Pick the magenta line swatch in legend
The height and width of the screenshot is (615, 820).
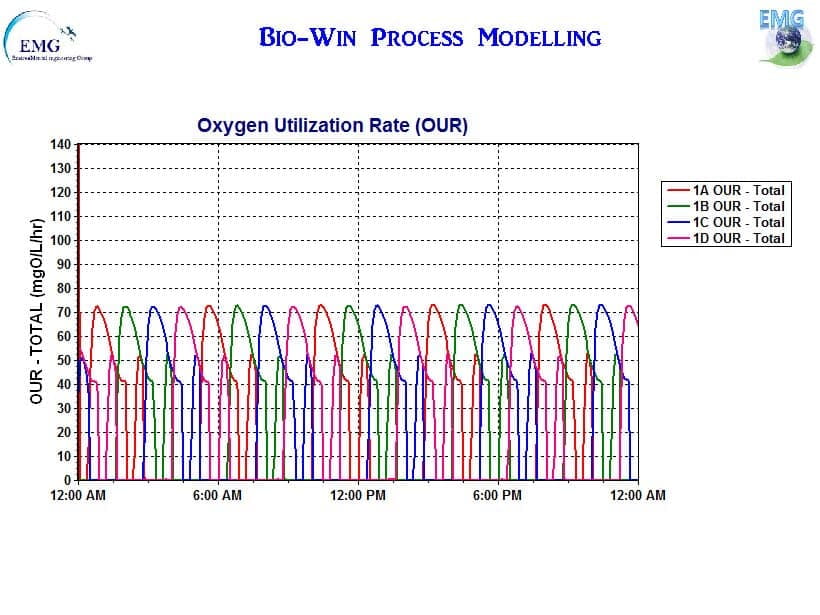click(677, 238)
